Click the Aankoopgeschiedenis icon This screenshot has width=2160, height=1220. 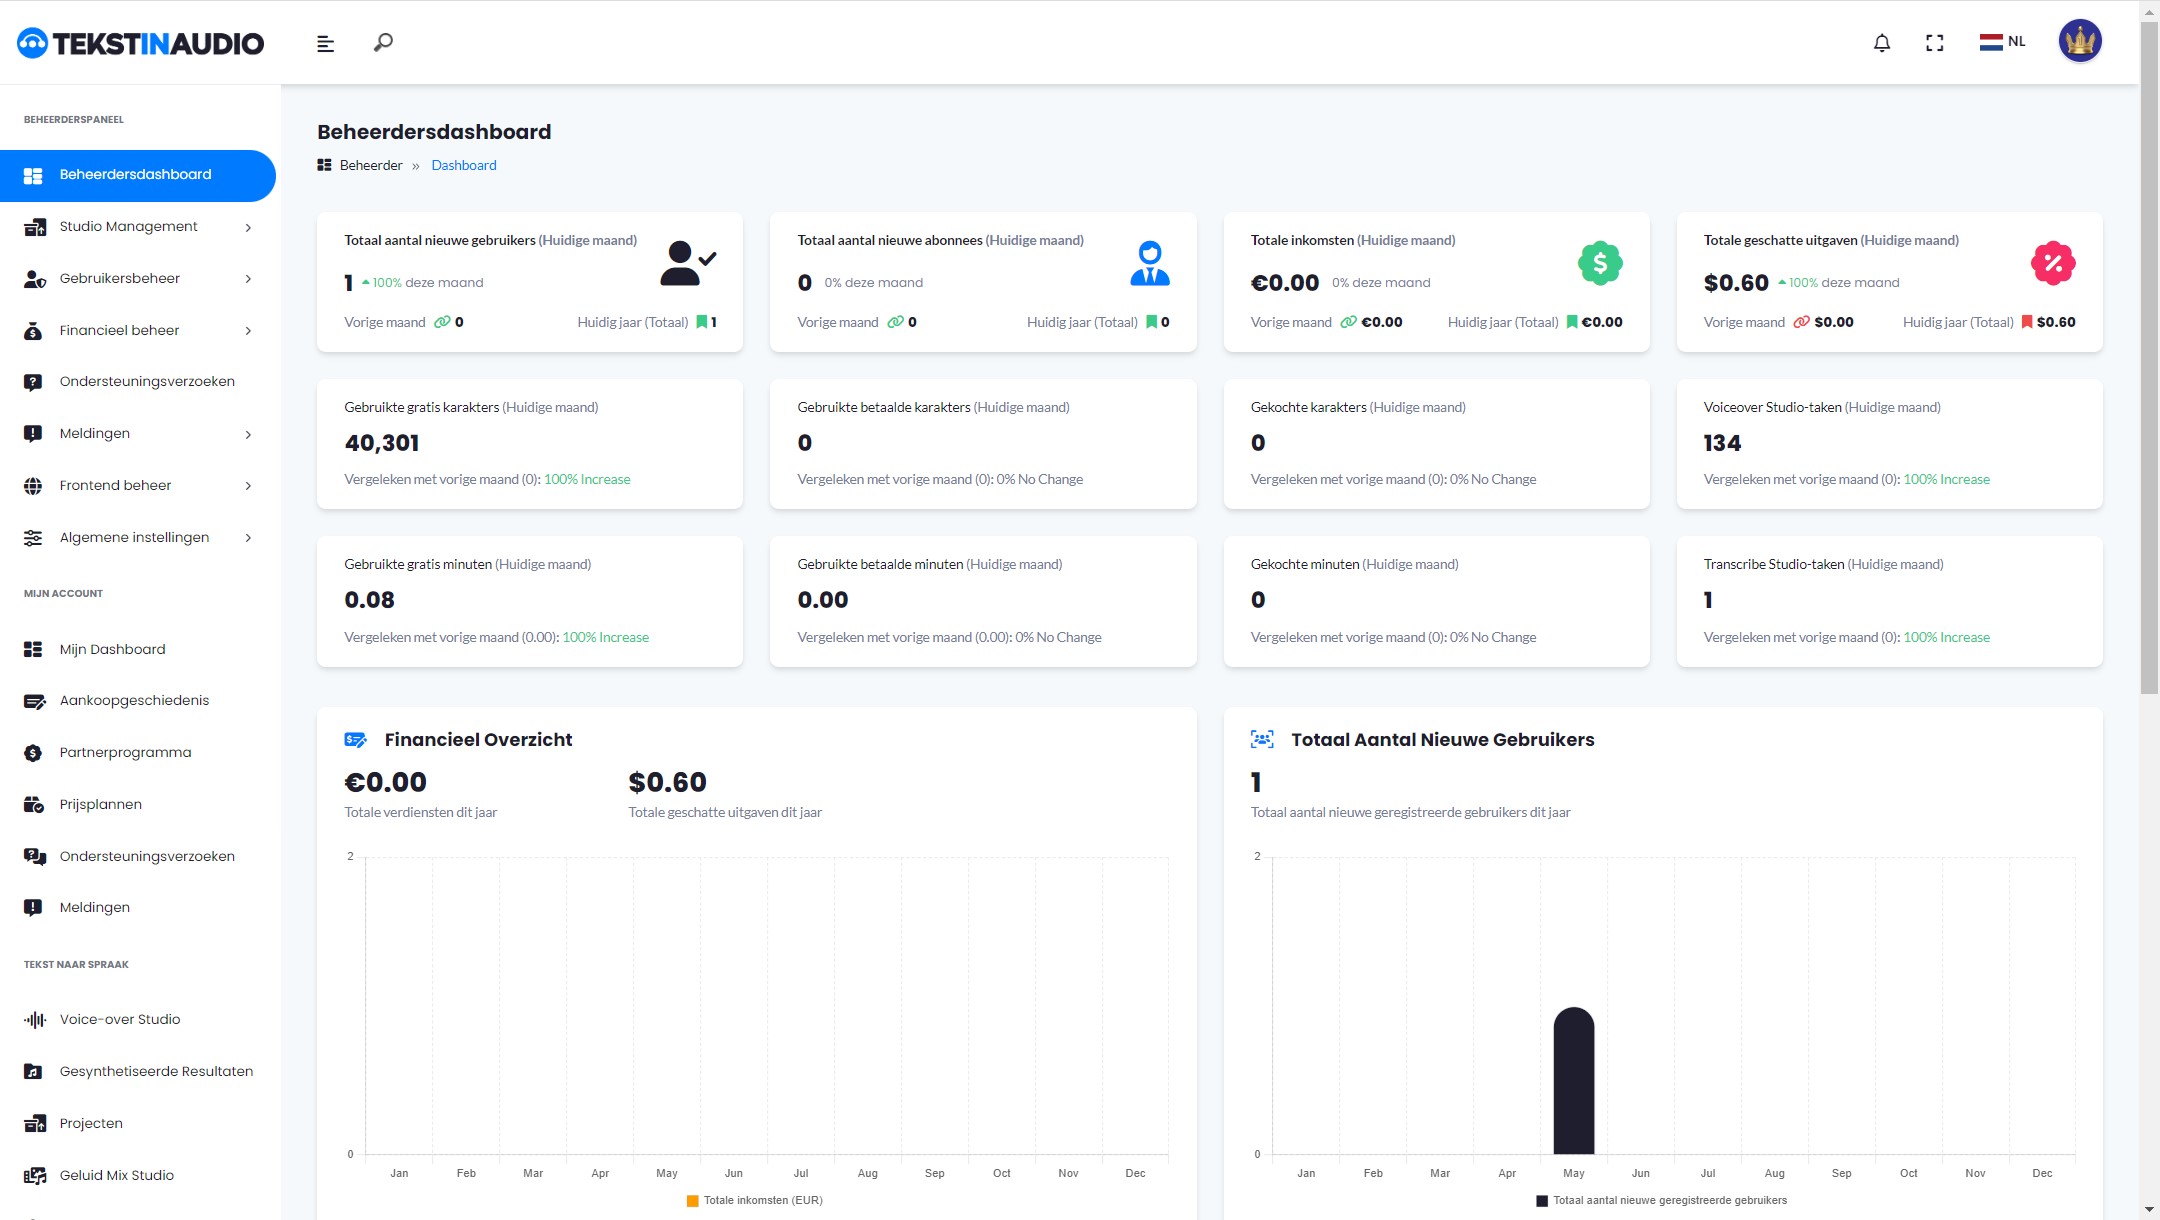pos(34,701)
